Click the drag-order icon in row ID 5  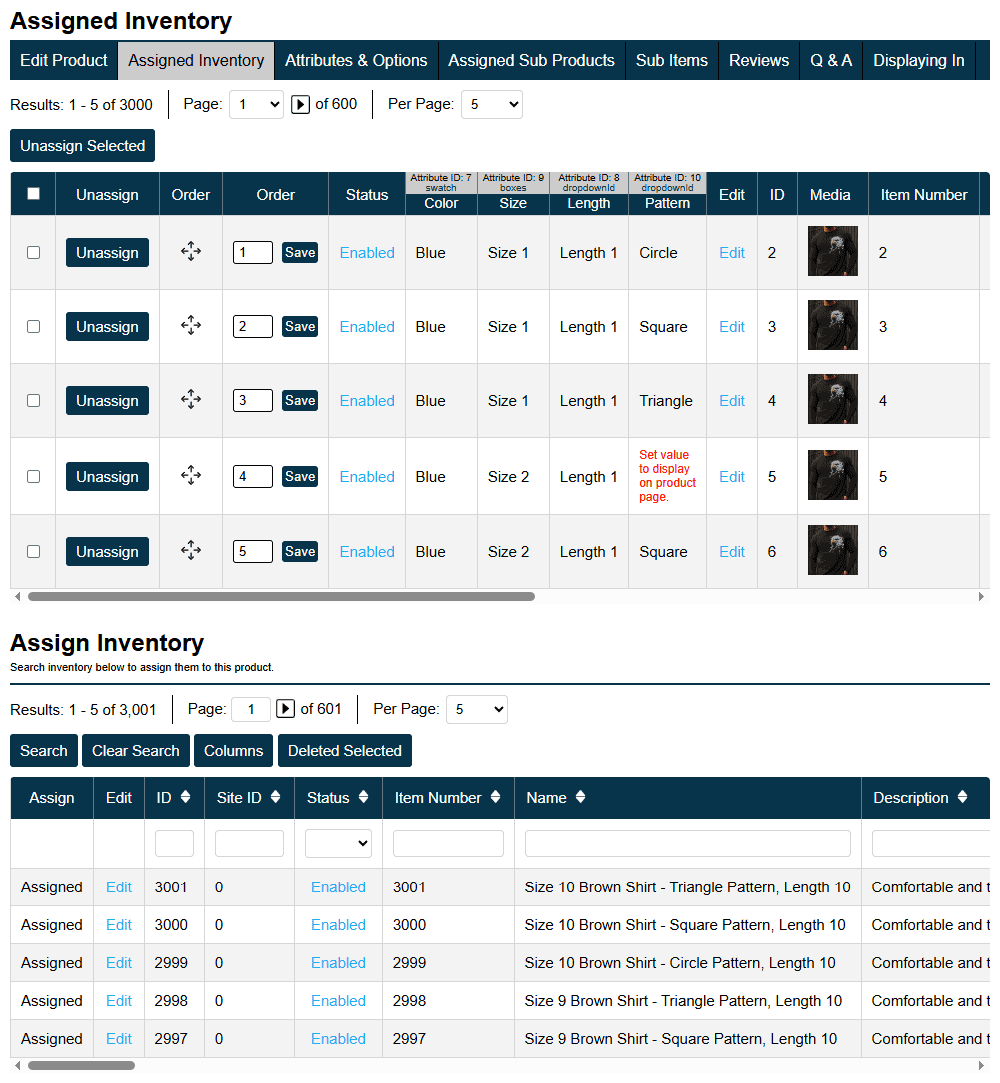191,475
